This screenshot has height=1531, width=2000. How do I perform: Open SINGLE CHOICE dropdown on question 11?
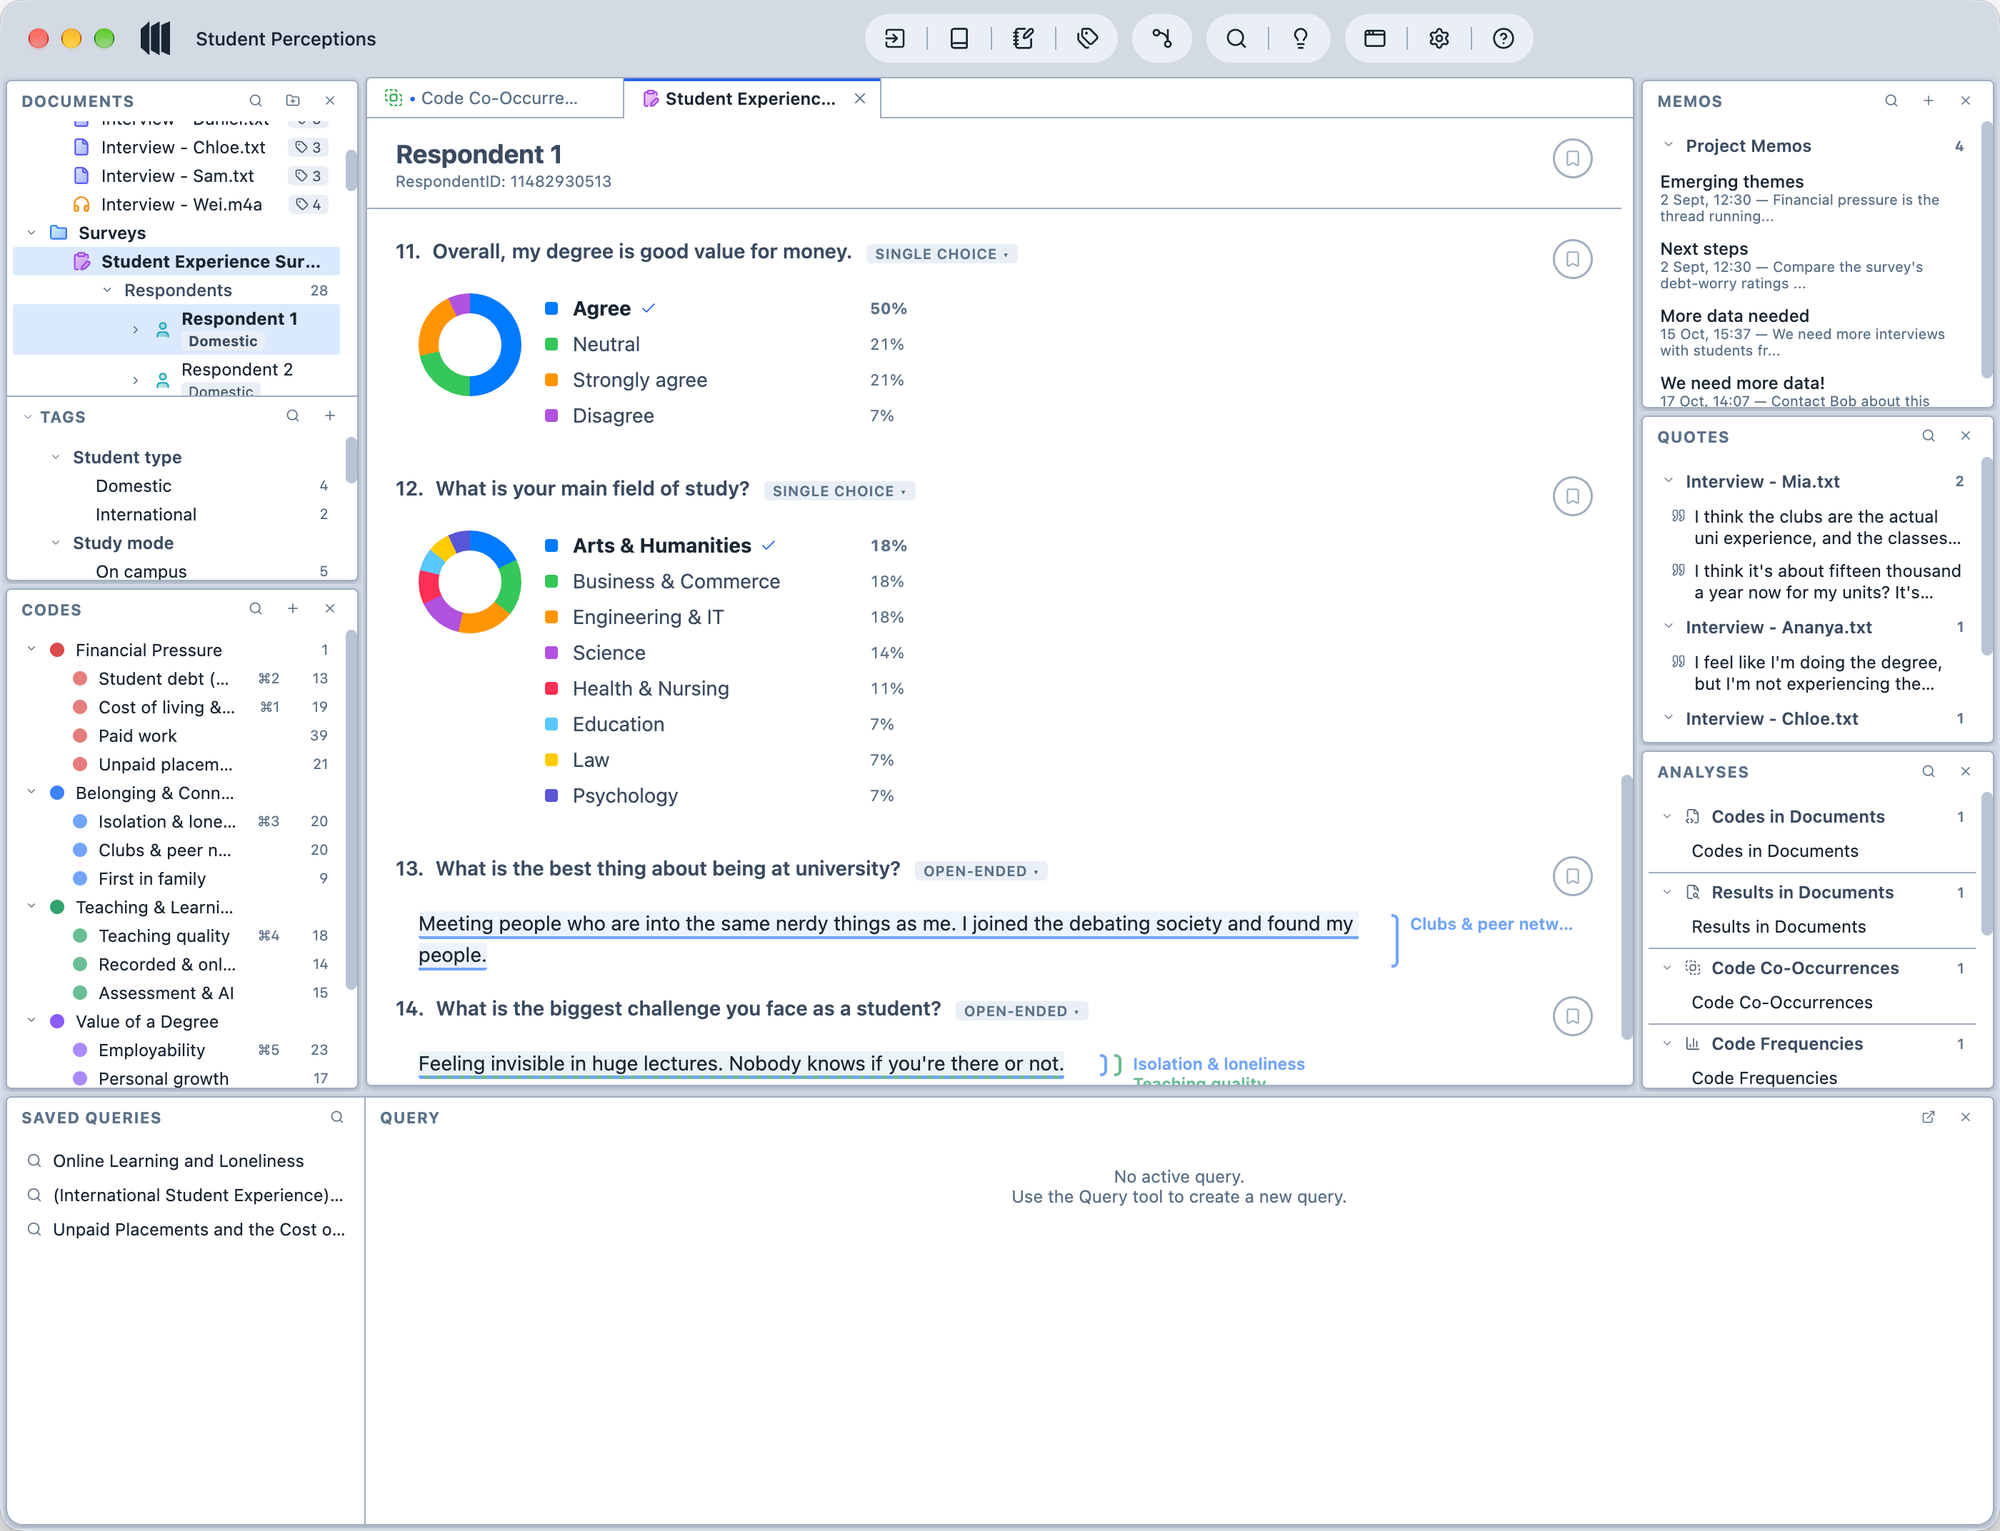[x=941, y=254]
